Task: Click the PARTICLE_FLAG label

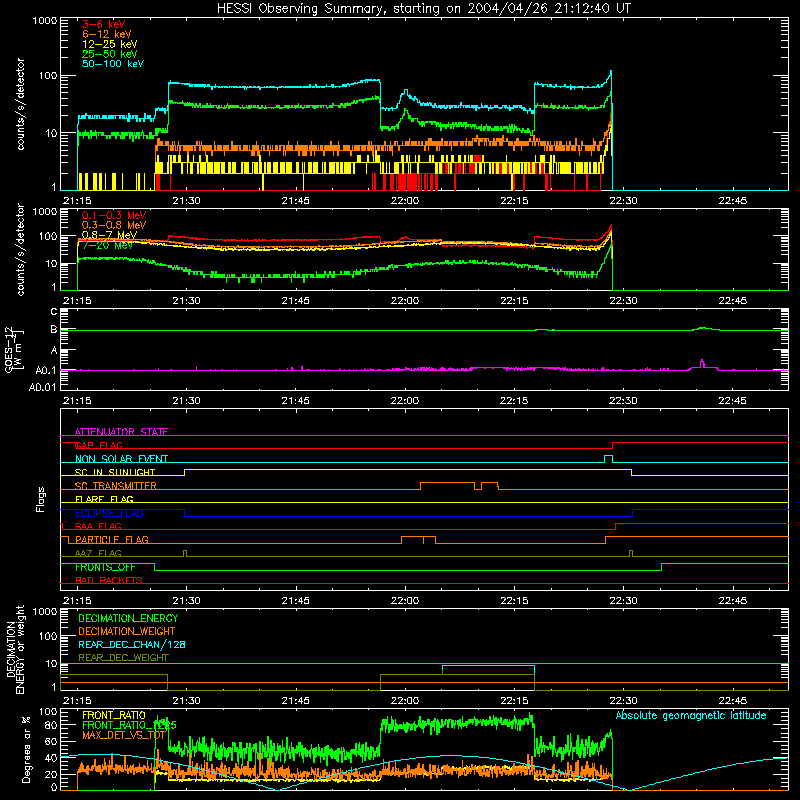Action: [112, 539]
